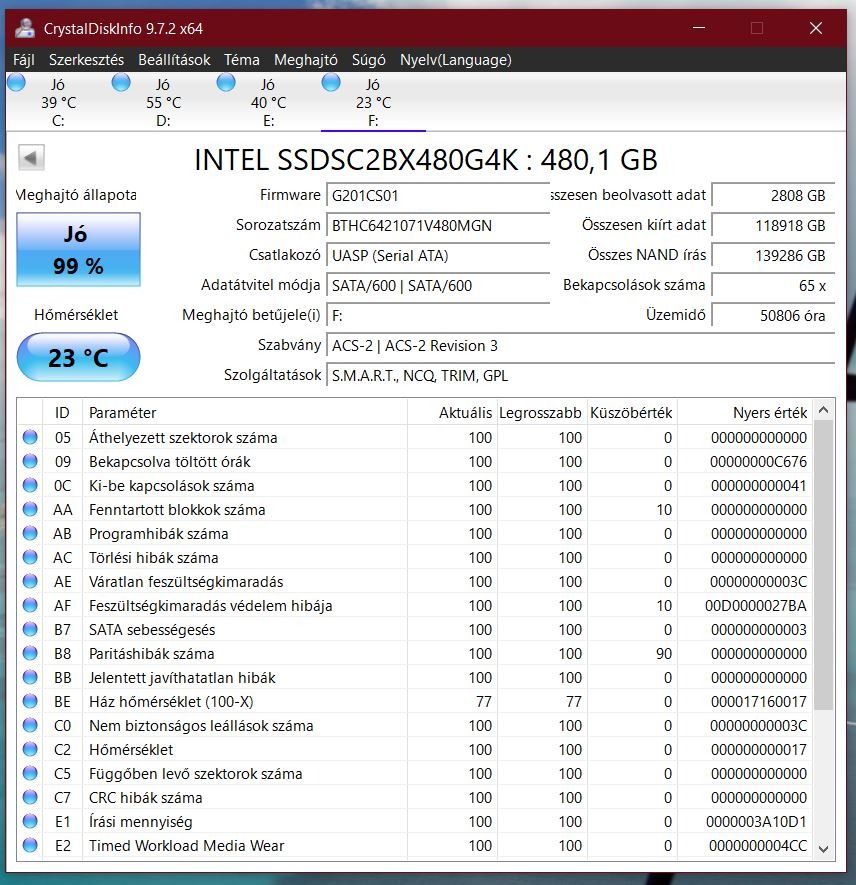Viewport: 856px width, 885px height.
Task: Select drive C: tab at 39 °C
Action: (58, 102)
